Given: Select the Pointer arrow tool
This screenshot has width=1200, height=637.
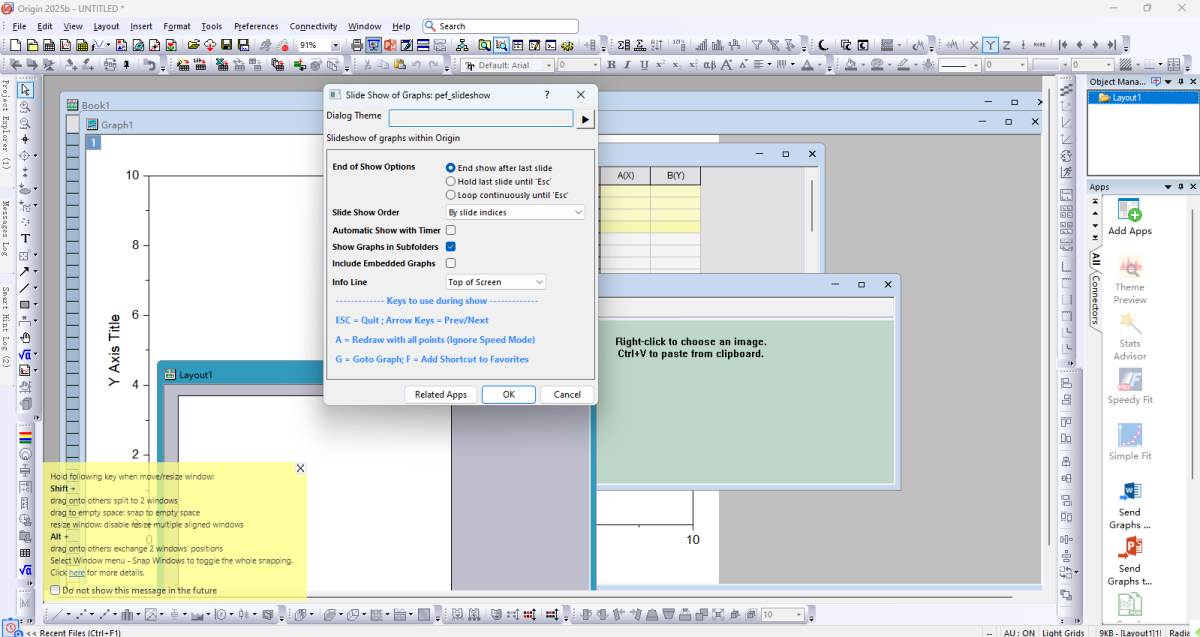Looking at the screenshot, I should pos(25,90).
